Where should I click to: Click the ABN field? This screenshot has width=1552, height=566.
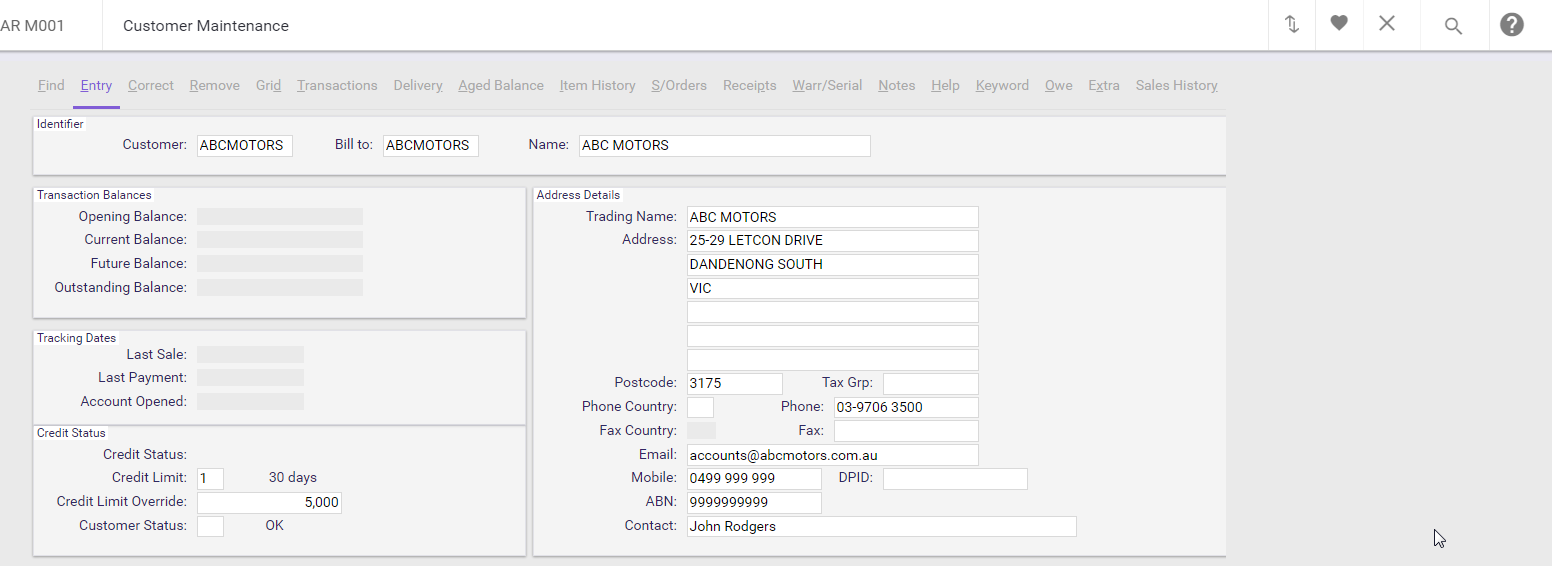coord(754,503)
